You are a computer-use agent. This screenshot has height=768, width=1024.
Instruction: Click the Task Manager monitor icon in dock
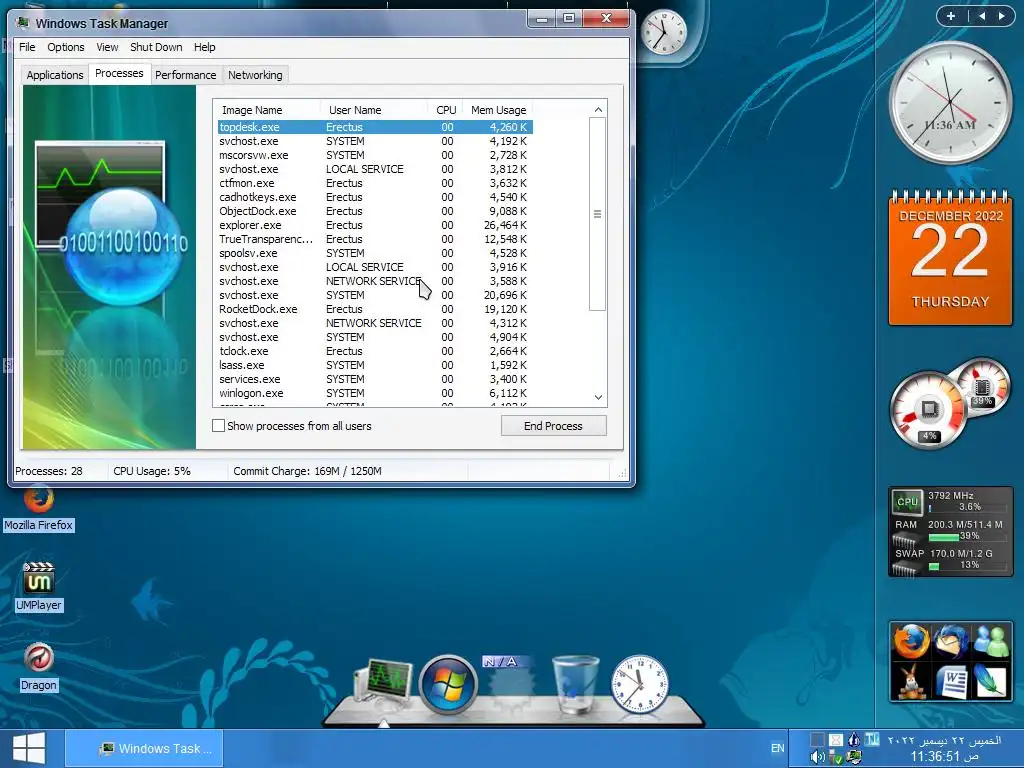[x=383, y=684]
